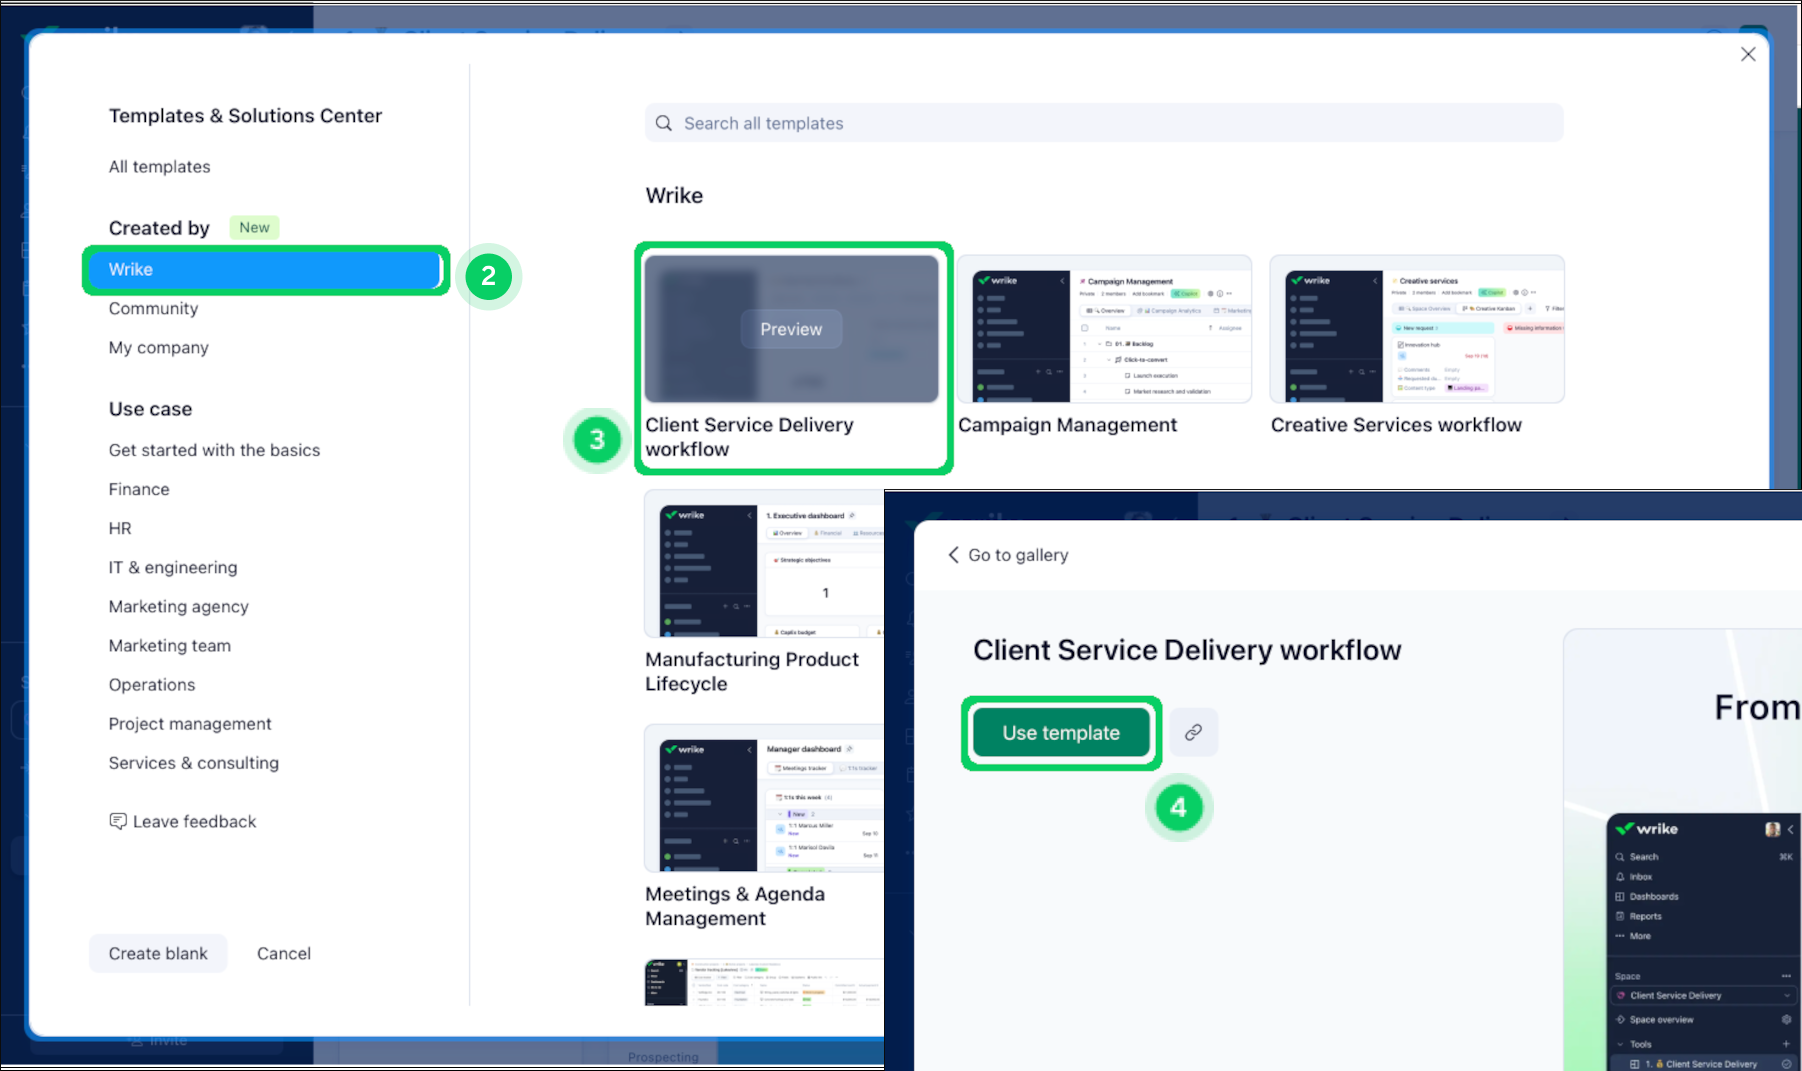The width and height of the screenshot is (1802, 1071).
Task: Preview the Client Service Delivery workflow template
Action: pyautogui.click(x=790, y=329)
